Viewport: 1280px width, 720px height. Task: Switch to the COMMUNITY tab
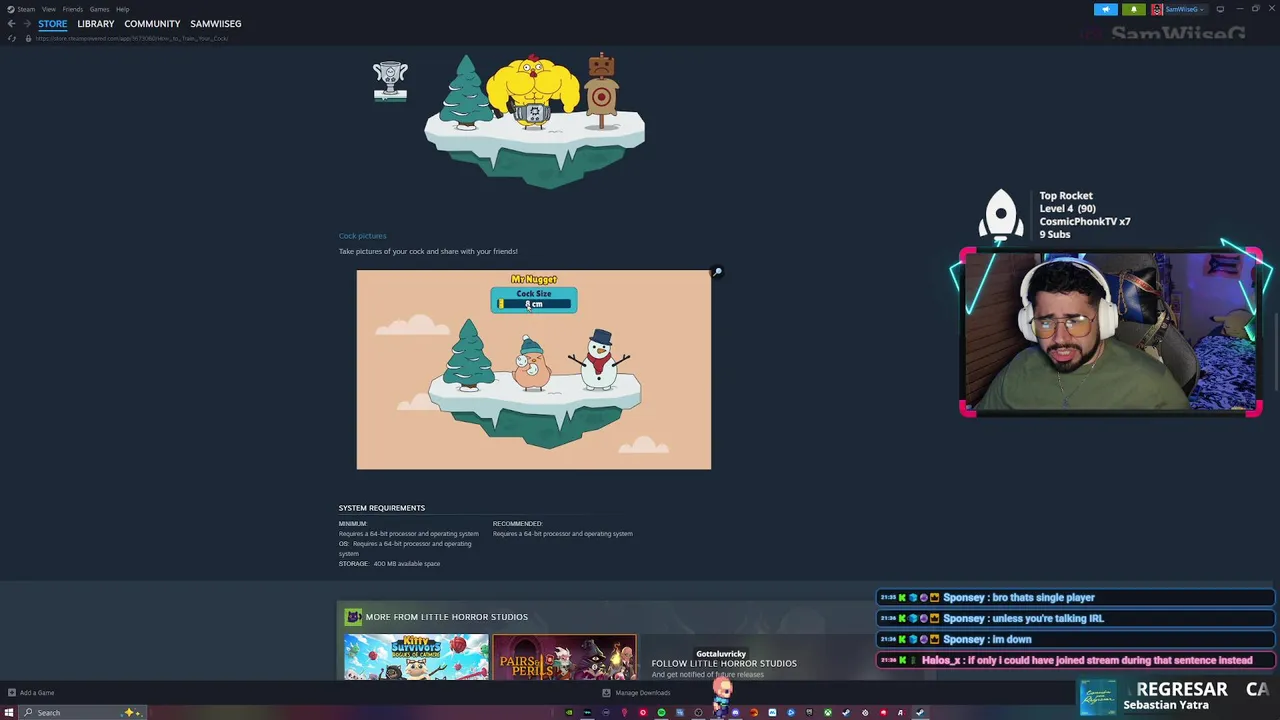(x=152, y=24)
